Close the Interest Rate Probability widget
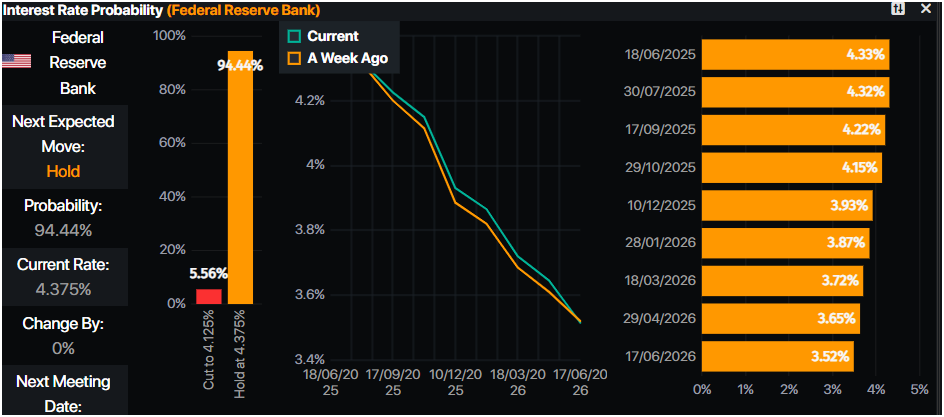Screen dimensions: 944x417 click(926, 9)
